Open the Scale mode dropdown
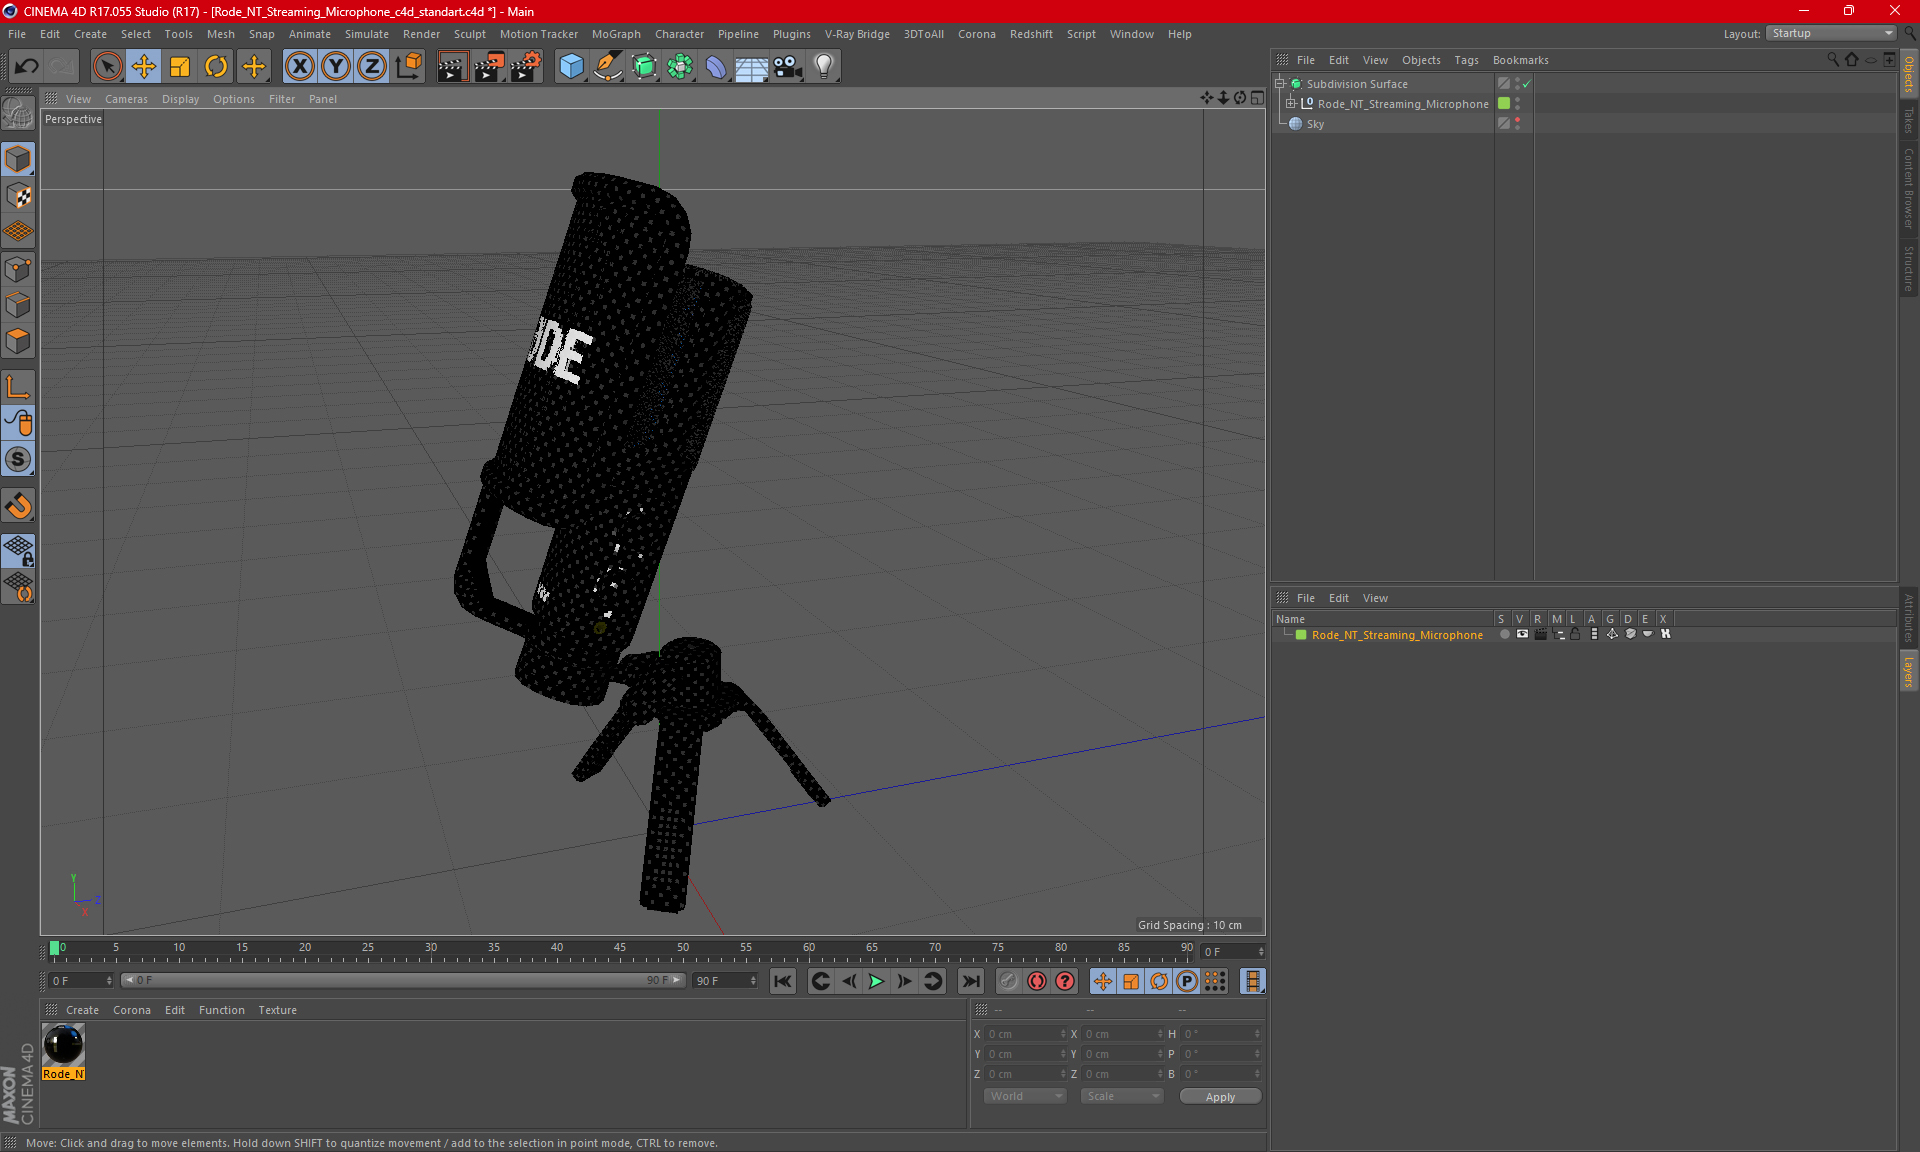This screenshot has height=1152, width=1920. pos(1121,1096)
